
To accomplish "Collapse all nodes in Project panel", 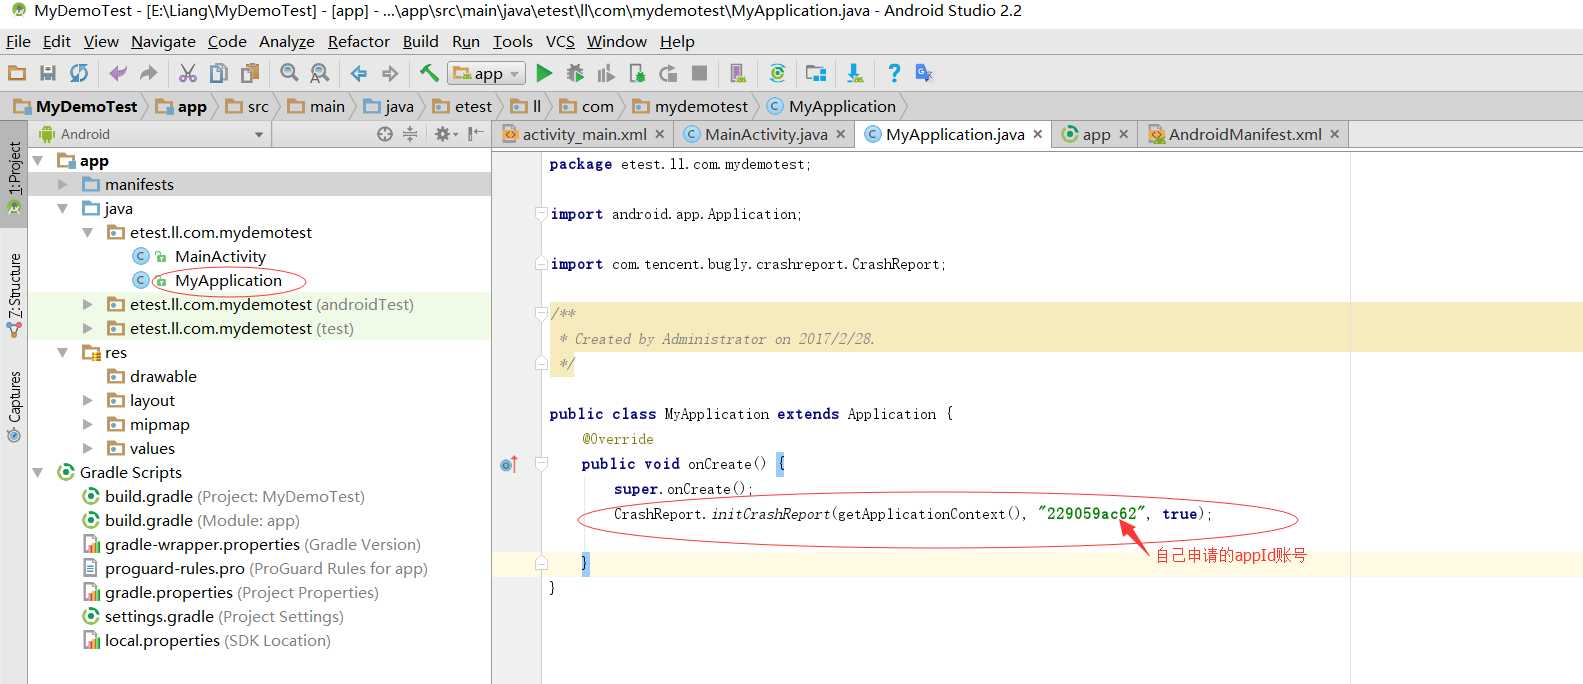I will (410, 134).
